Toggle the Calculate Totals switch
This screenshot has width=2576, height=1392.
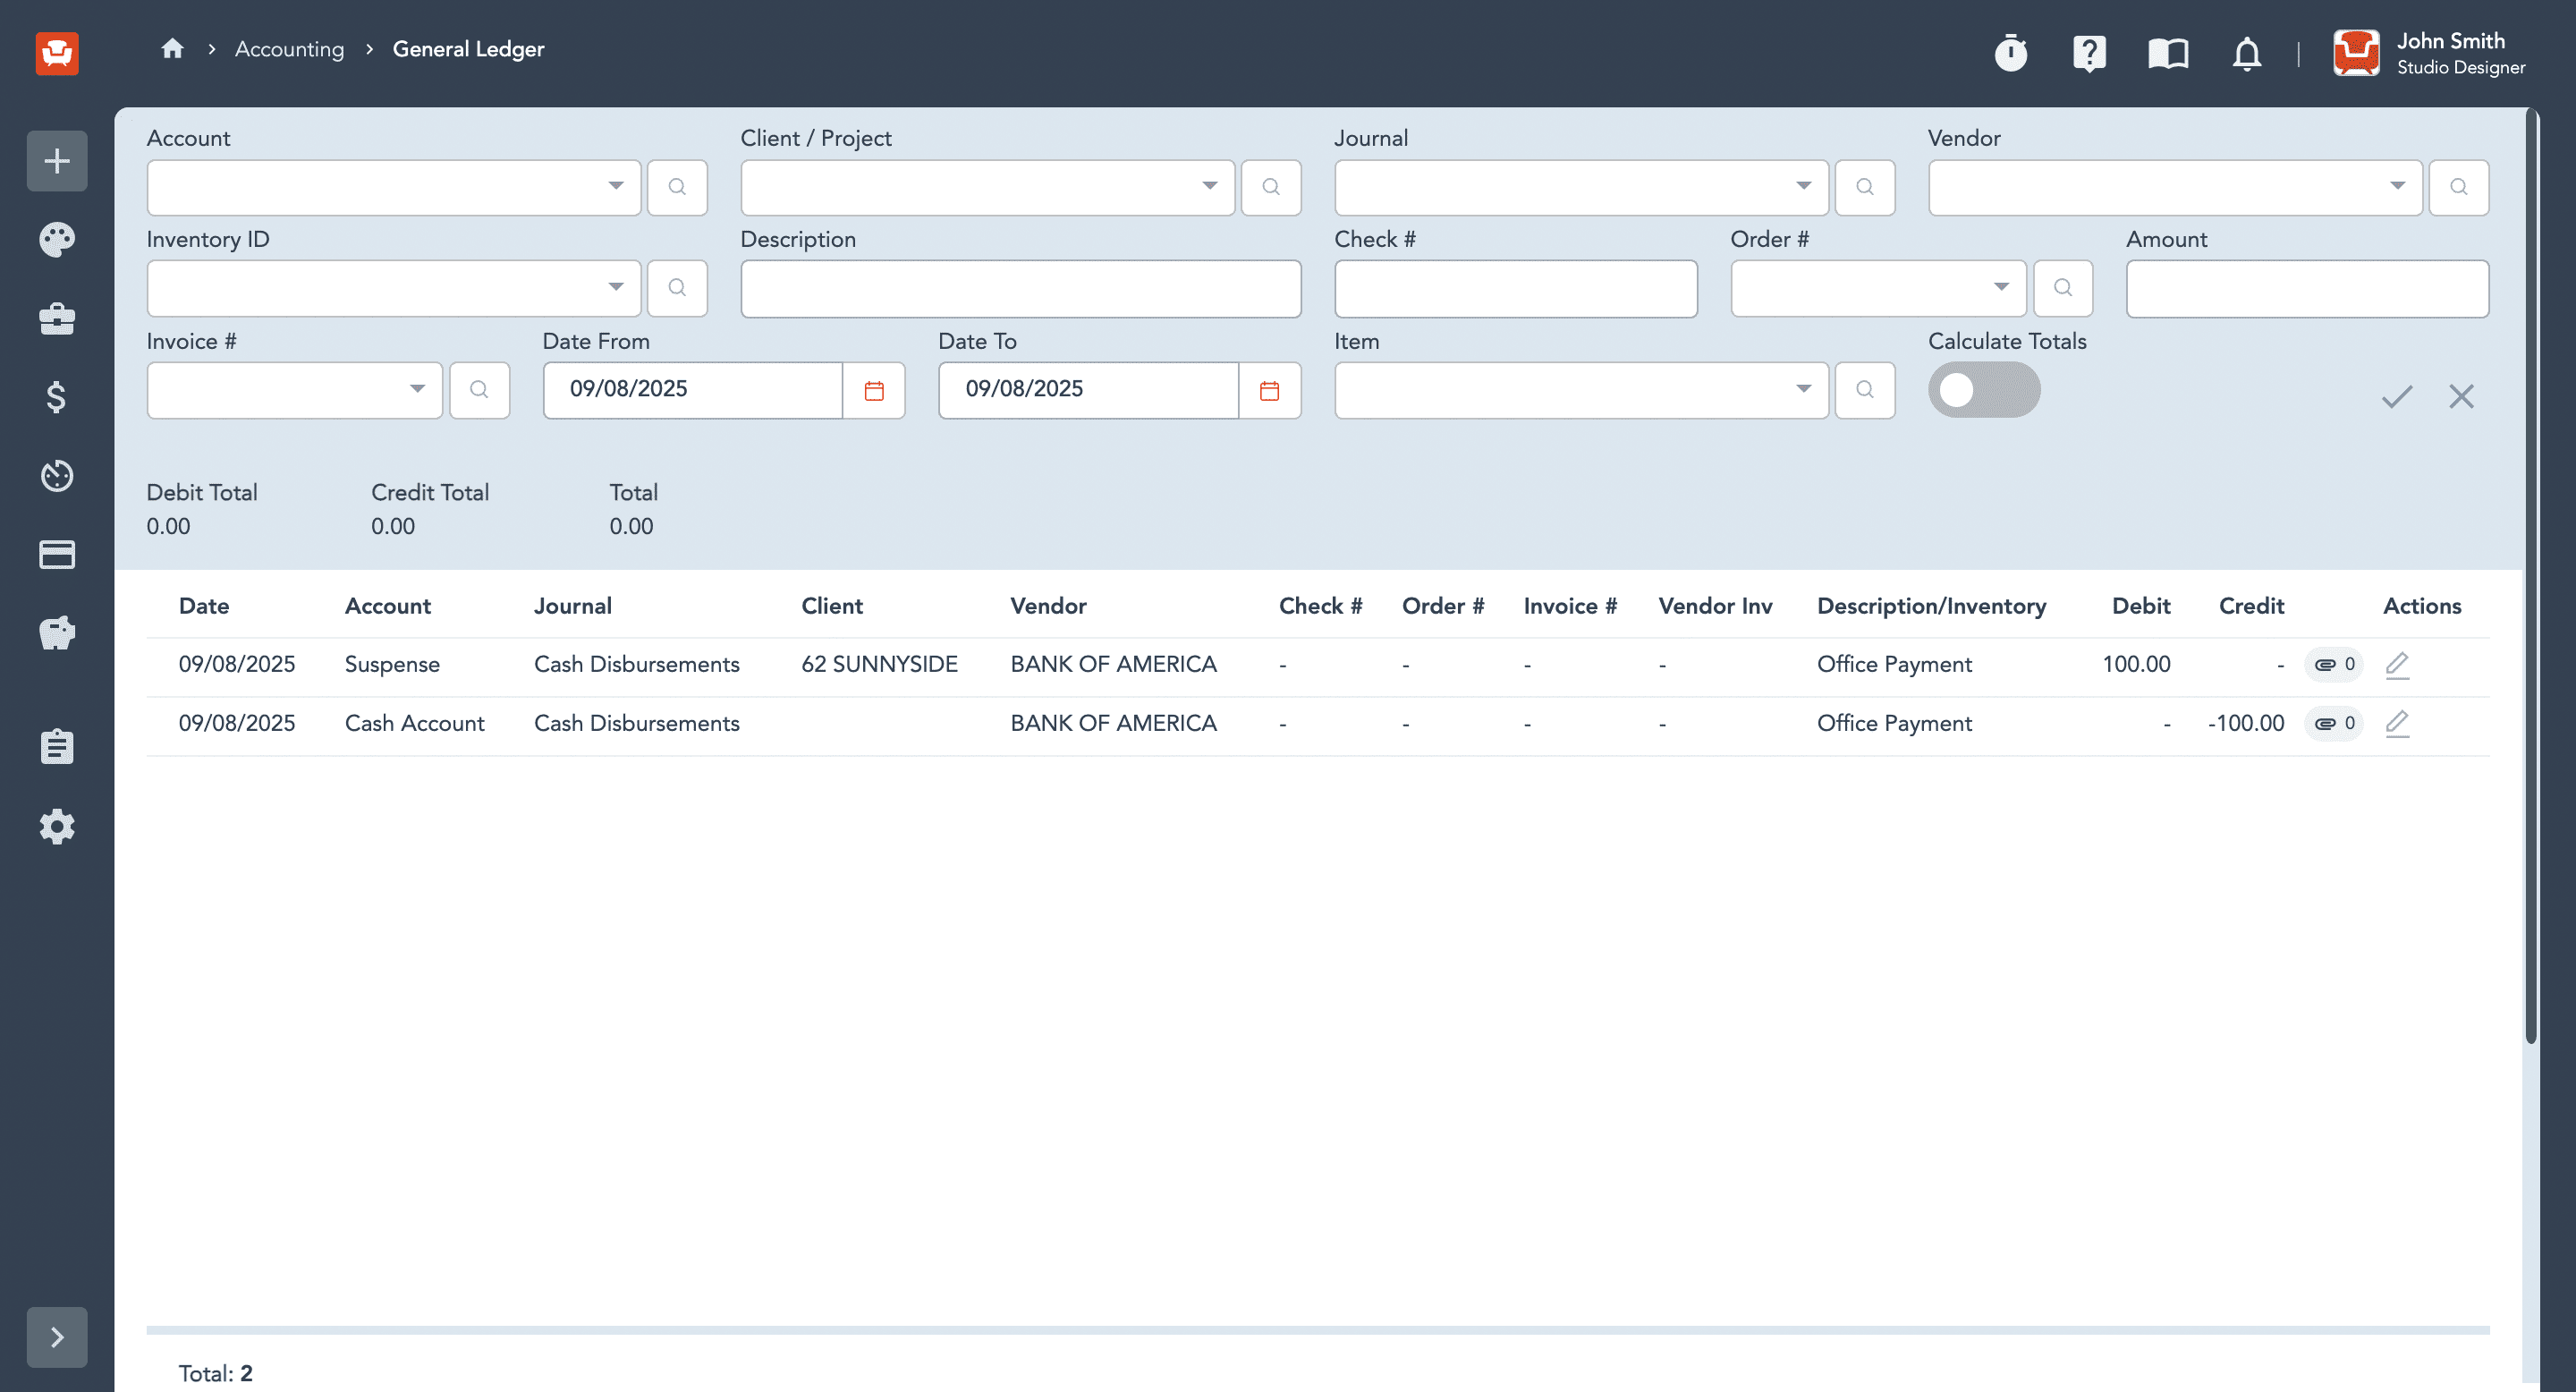coord(1984,390)
